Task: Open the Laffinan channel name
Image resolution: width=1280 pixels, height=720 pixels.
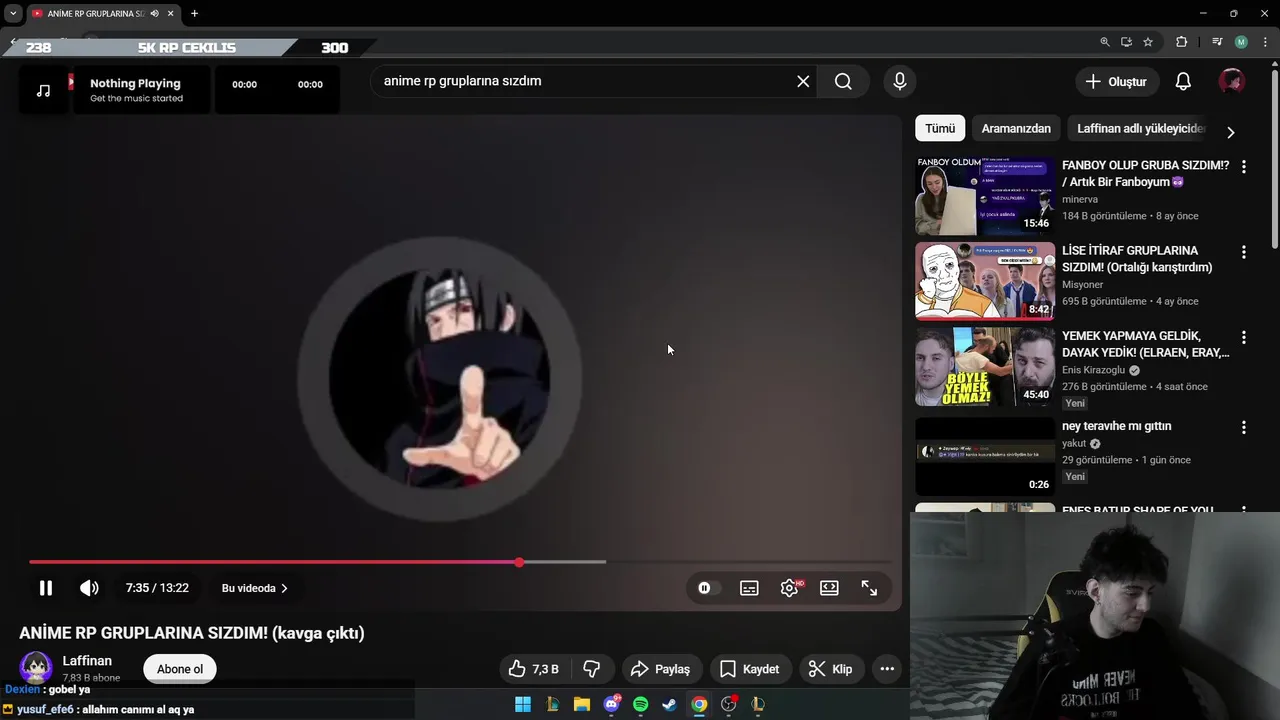Action: [x=87, y=661]
